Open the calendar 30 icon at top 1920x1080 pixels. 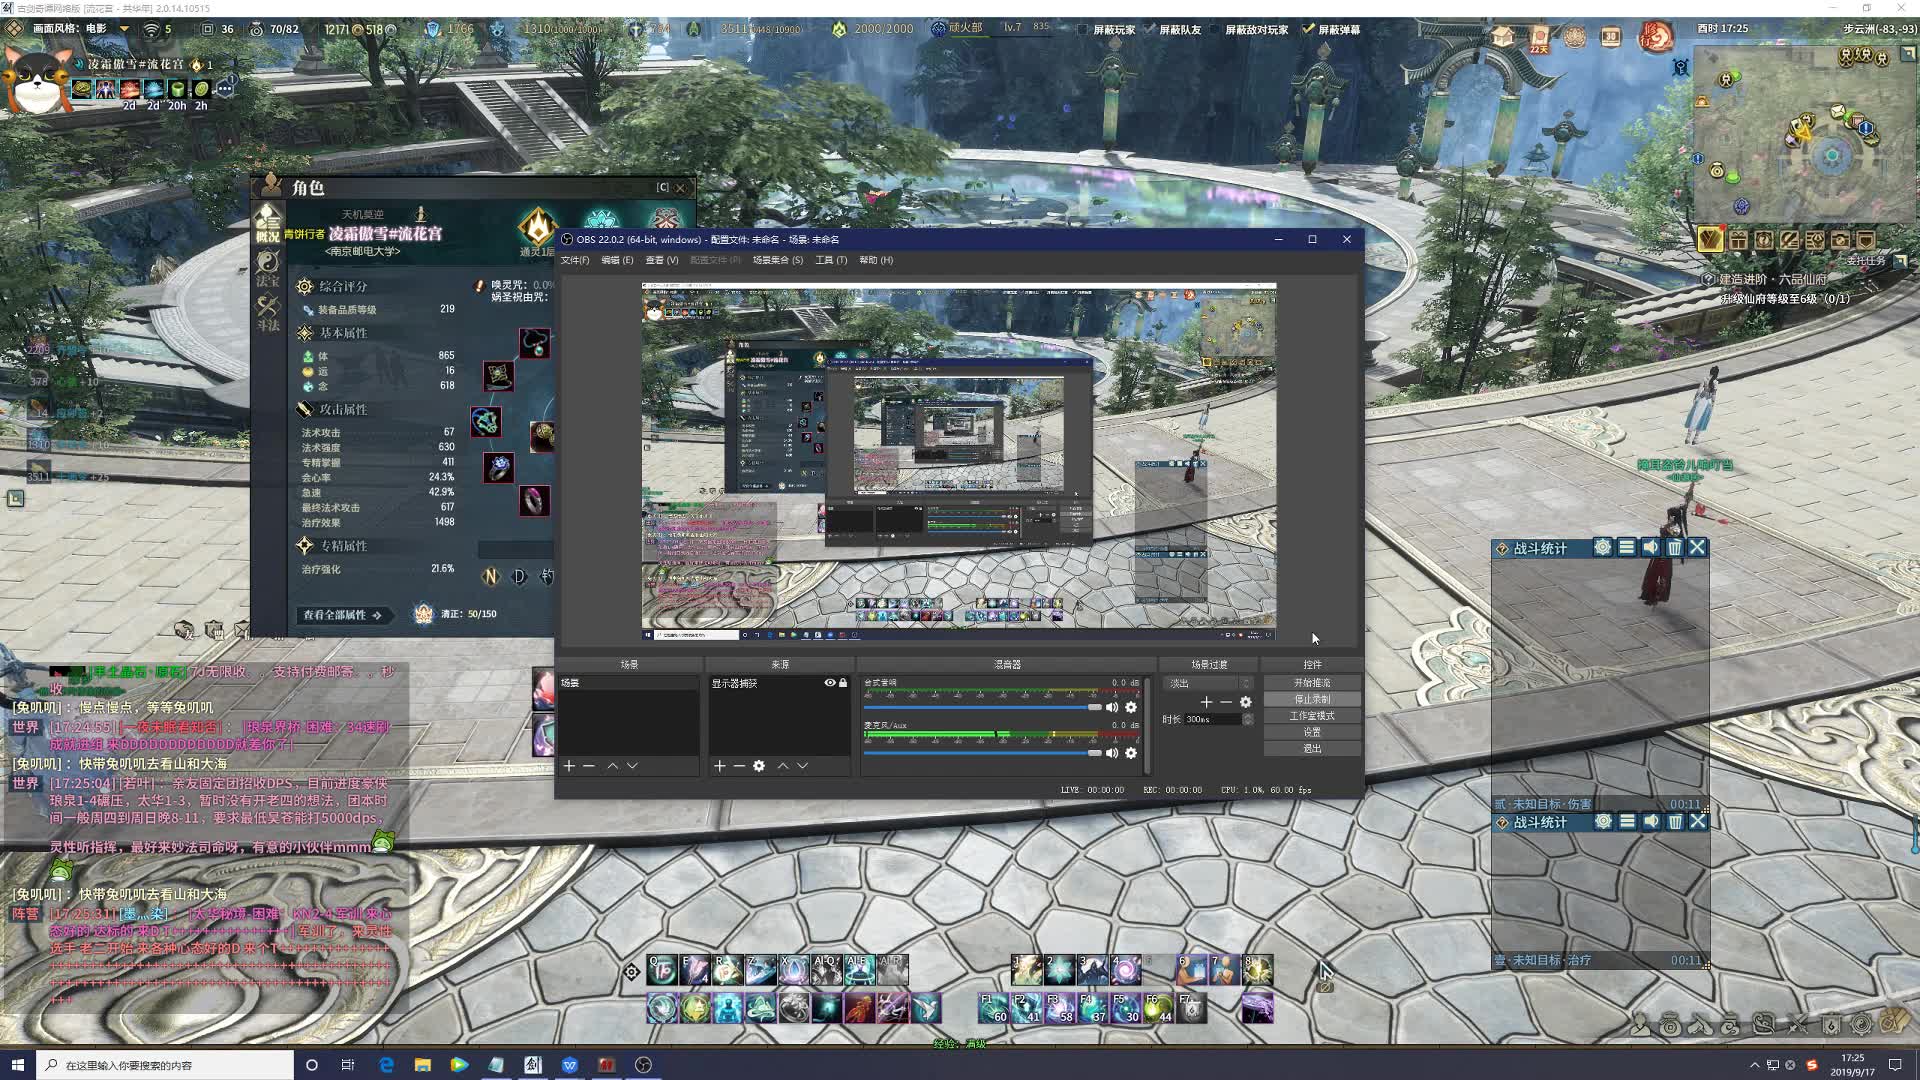pyautogui.click(x=1610, y=37)
